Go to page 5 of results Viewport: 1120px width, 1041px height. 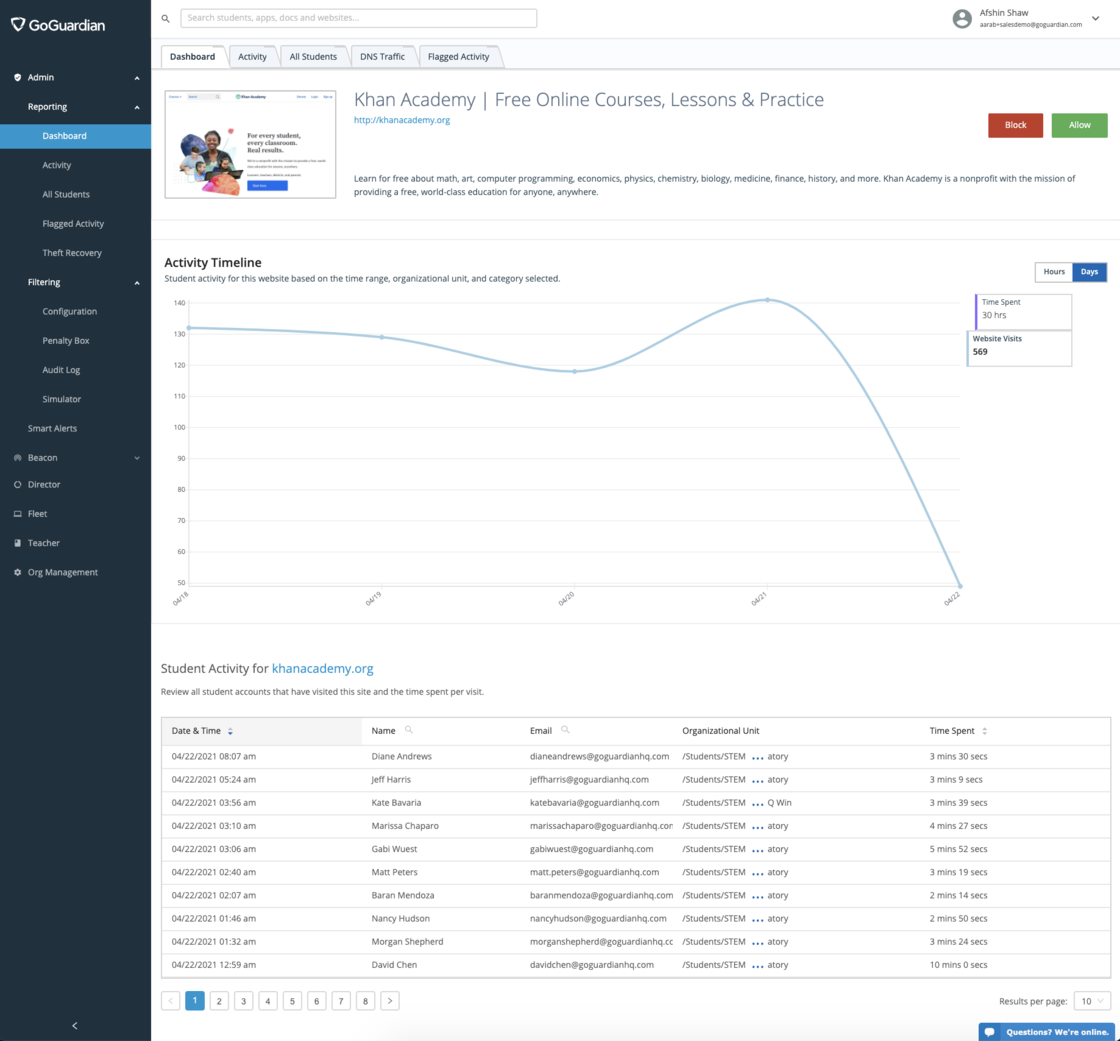click(x=292, y=1001)
